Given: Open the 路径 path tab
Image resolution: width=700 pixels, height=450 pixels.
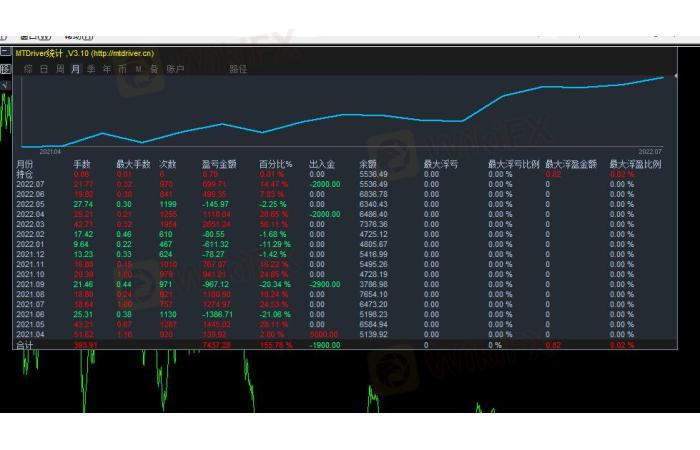Looking at the screenshot, I should pos(238,69).
